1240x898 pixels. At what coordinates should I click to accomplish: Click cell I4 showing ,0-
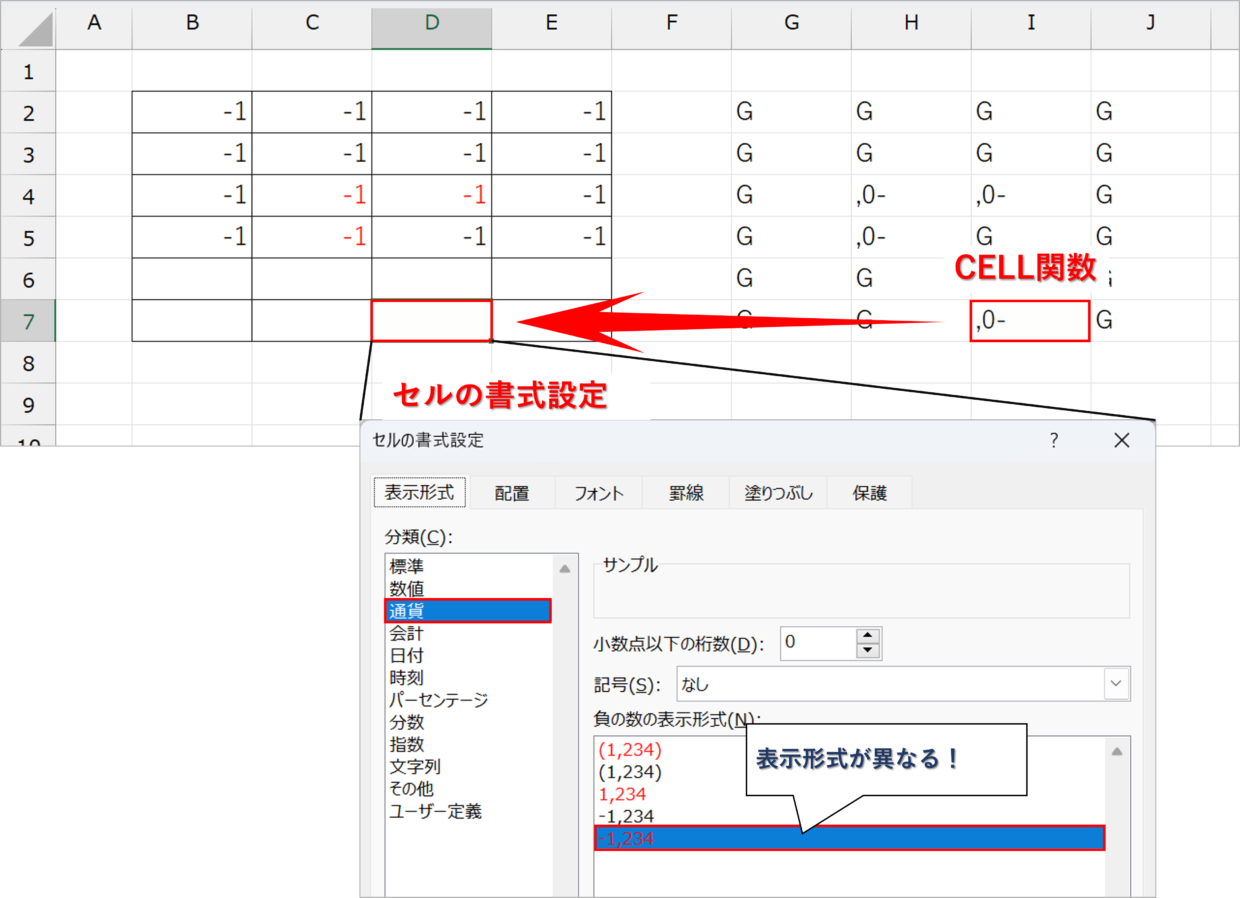click(x=1031, y=196)
